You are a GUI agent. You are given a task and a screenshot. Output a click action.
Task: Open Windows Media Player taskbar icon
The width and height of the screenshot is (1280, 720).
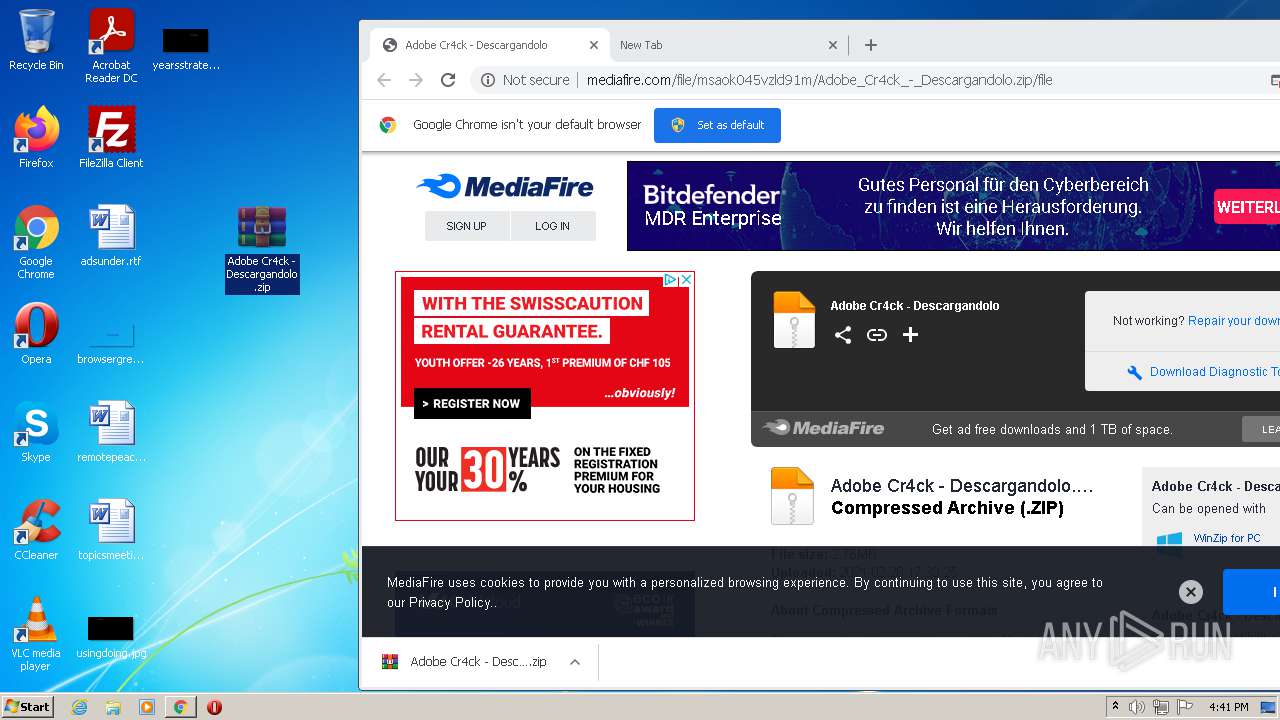pyautogui.click(x=147, y=707)
